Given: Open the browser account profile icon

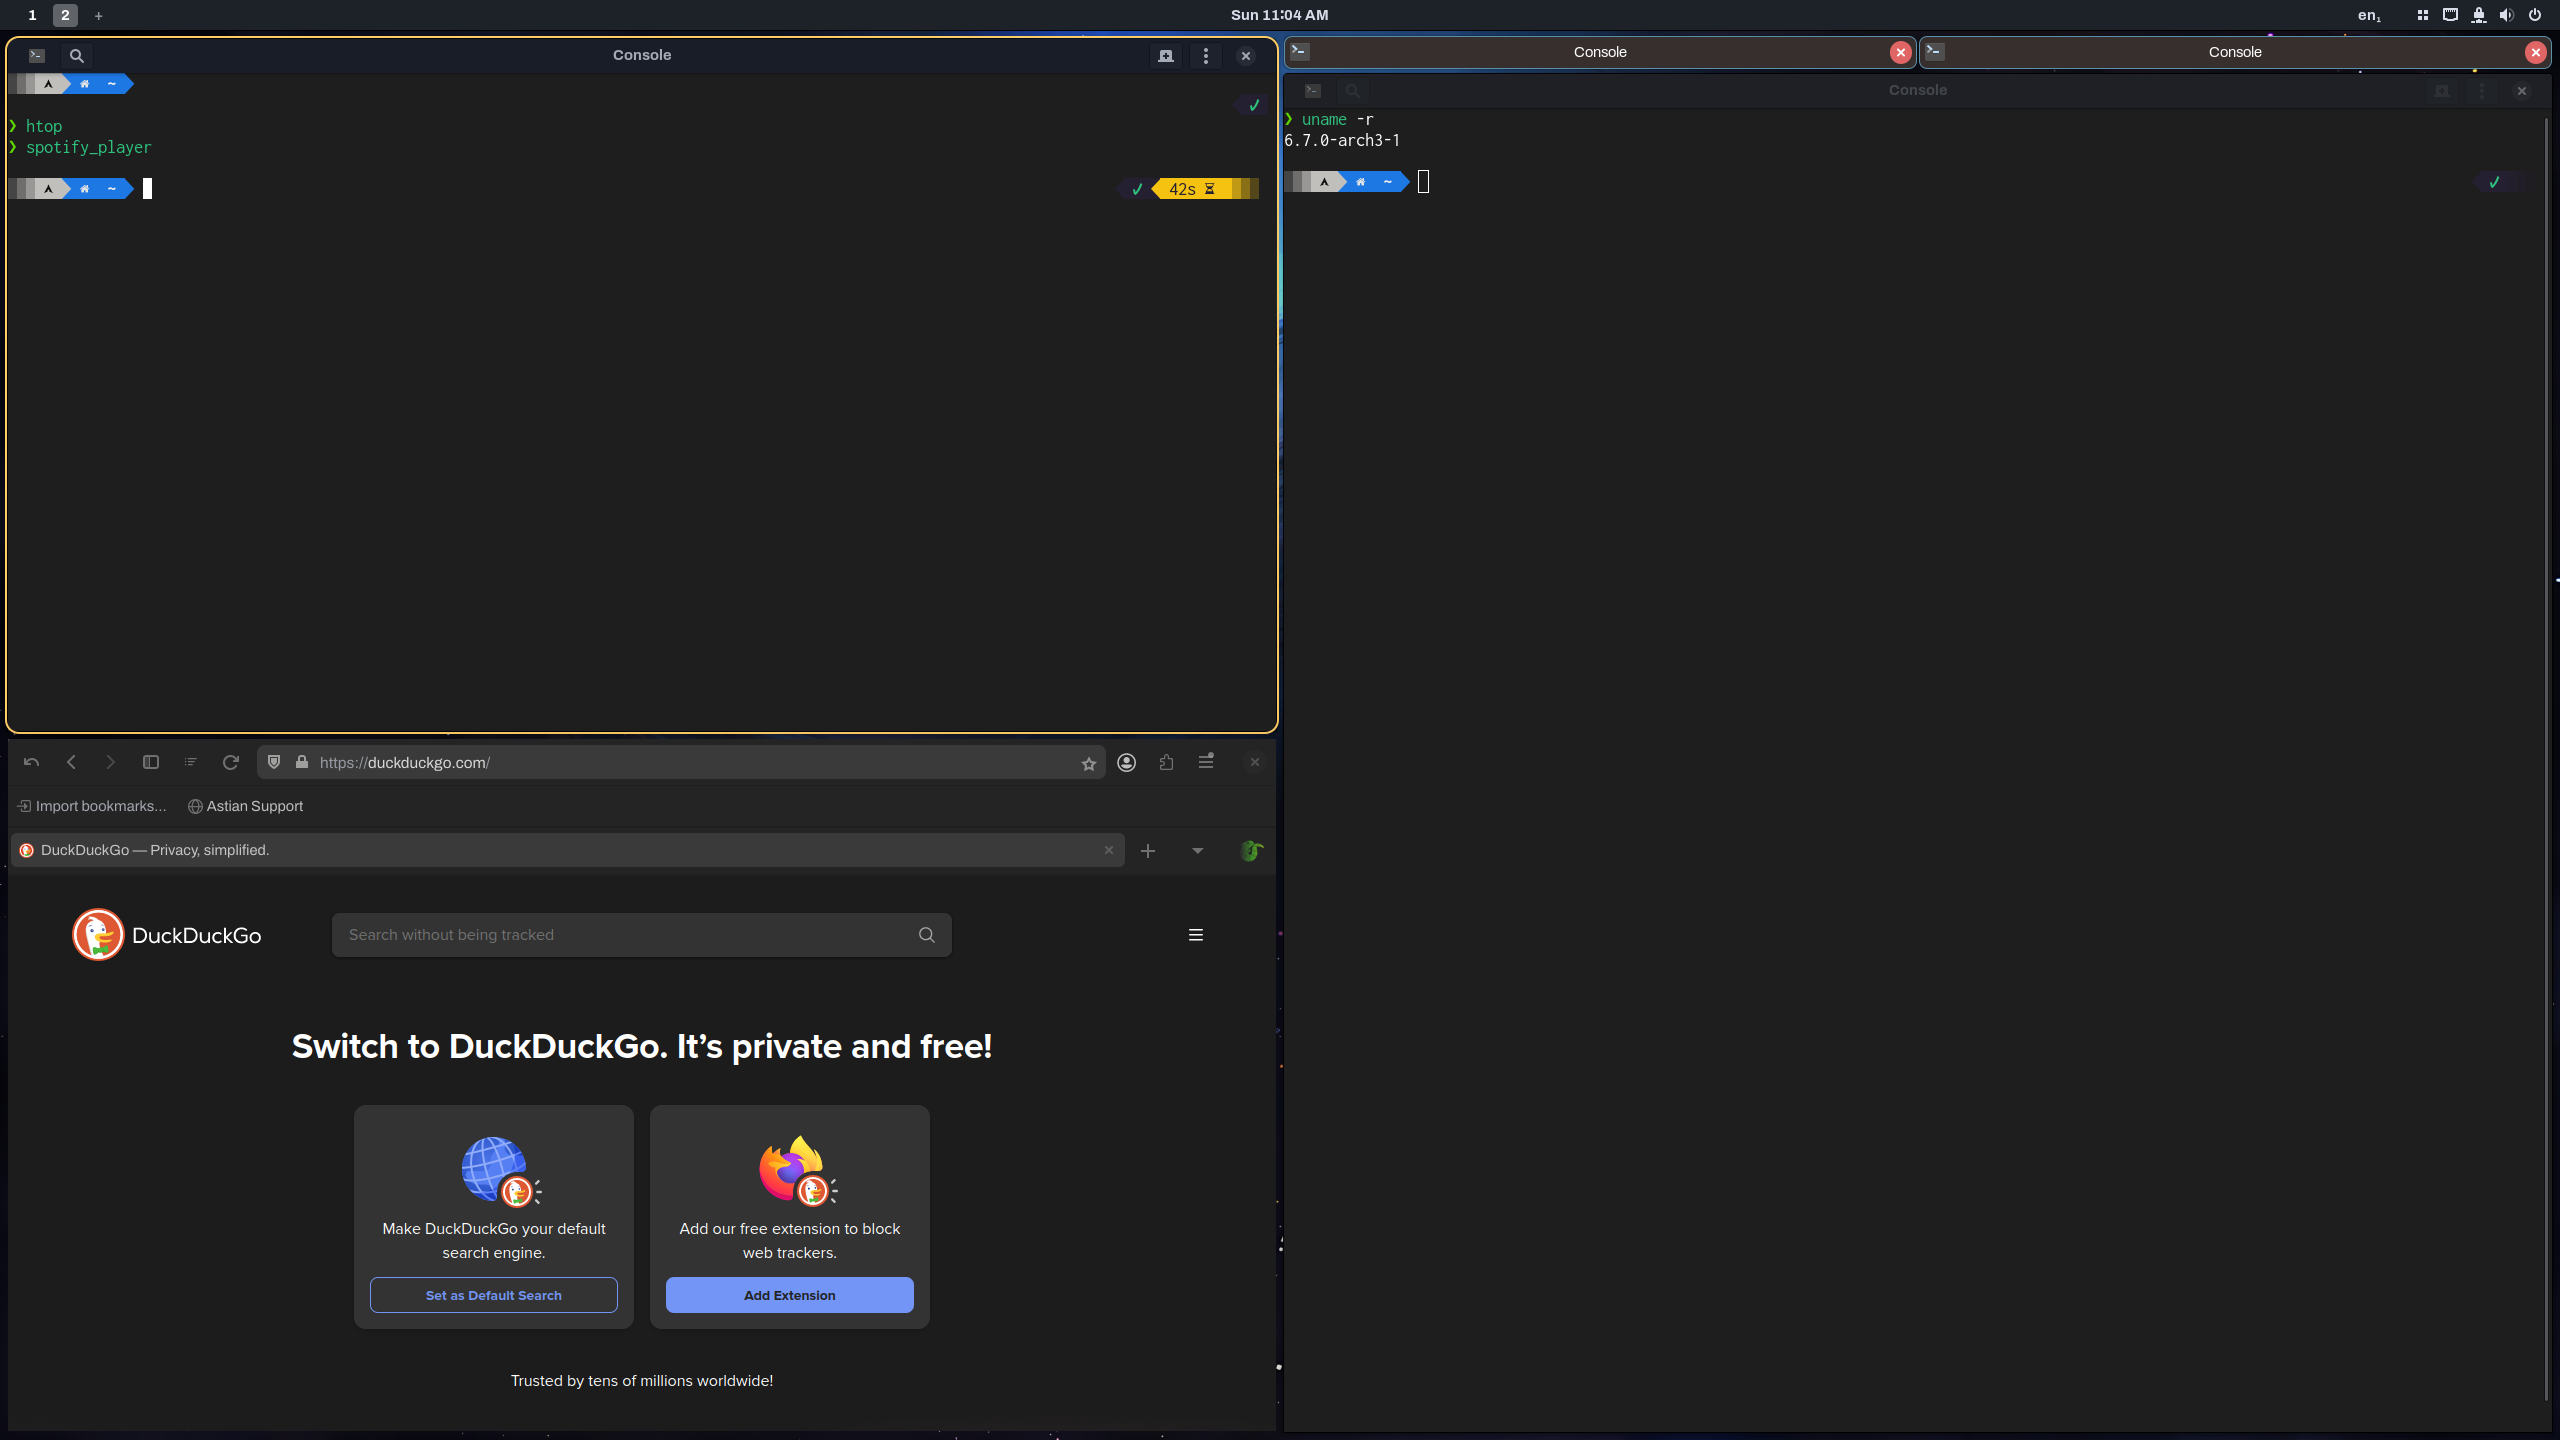Looking at the screenshot, I should tap(1127, 762).
